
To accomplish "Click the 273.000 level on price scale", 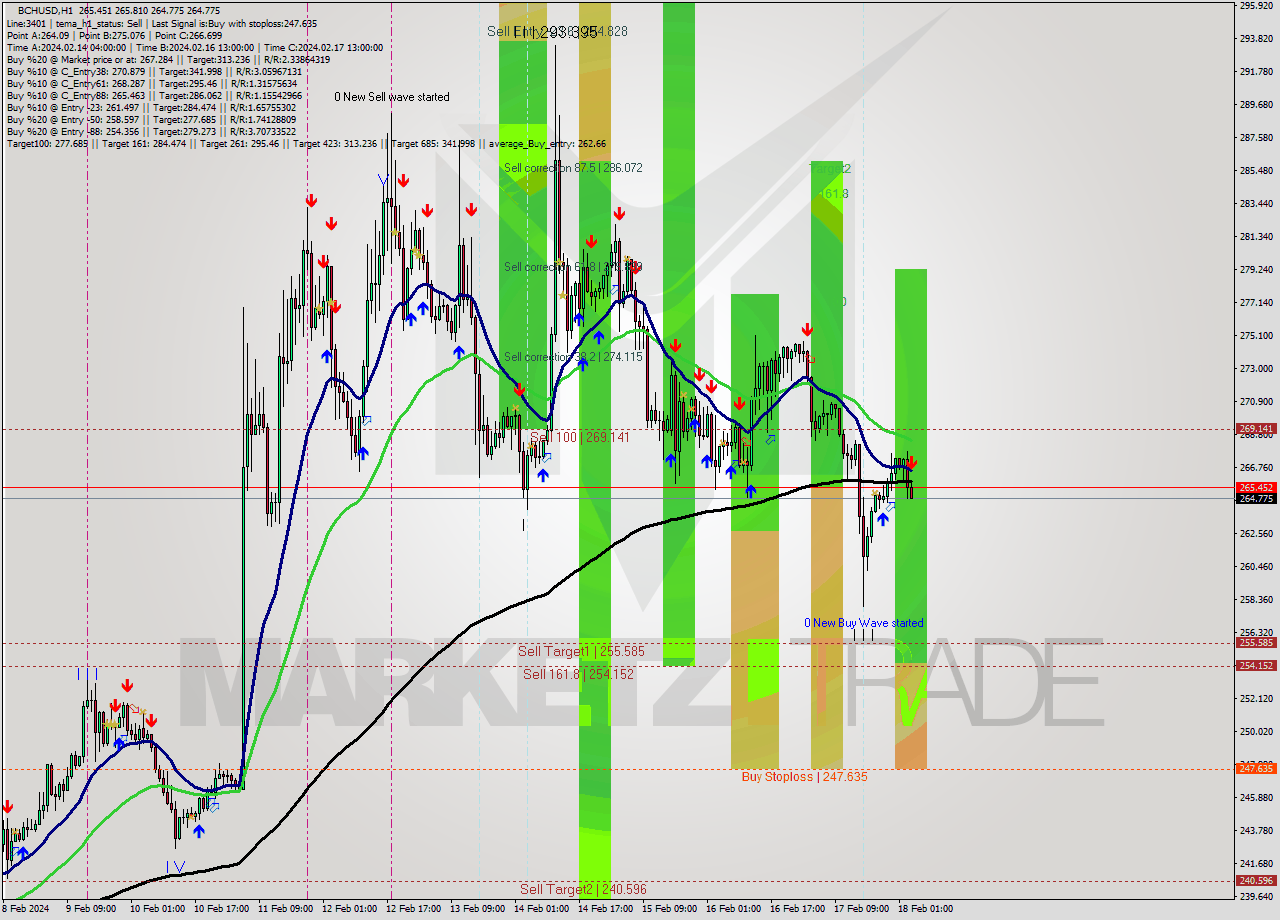I will (x=1256, y=369).
